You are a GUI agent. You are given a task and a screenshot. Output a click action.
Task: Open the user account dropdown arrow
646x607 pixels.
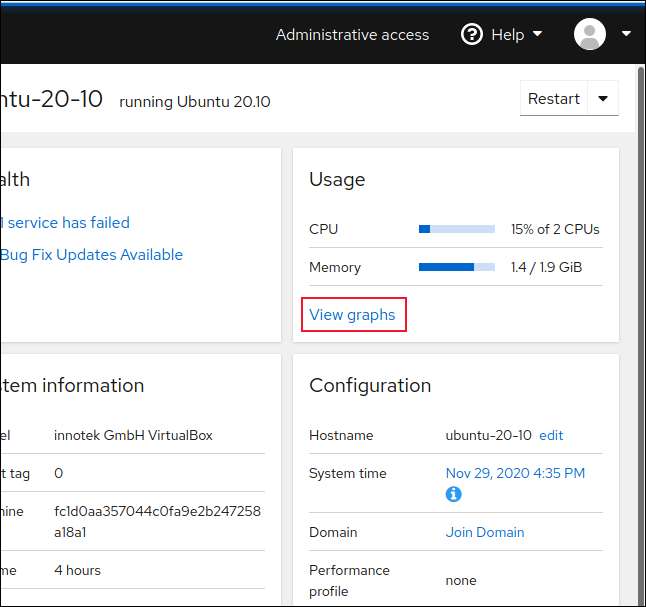pos(626,34)
